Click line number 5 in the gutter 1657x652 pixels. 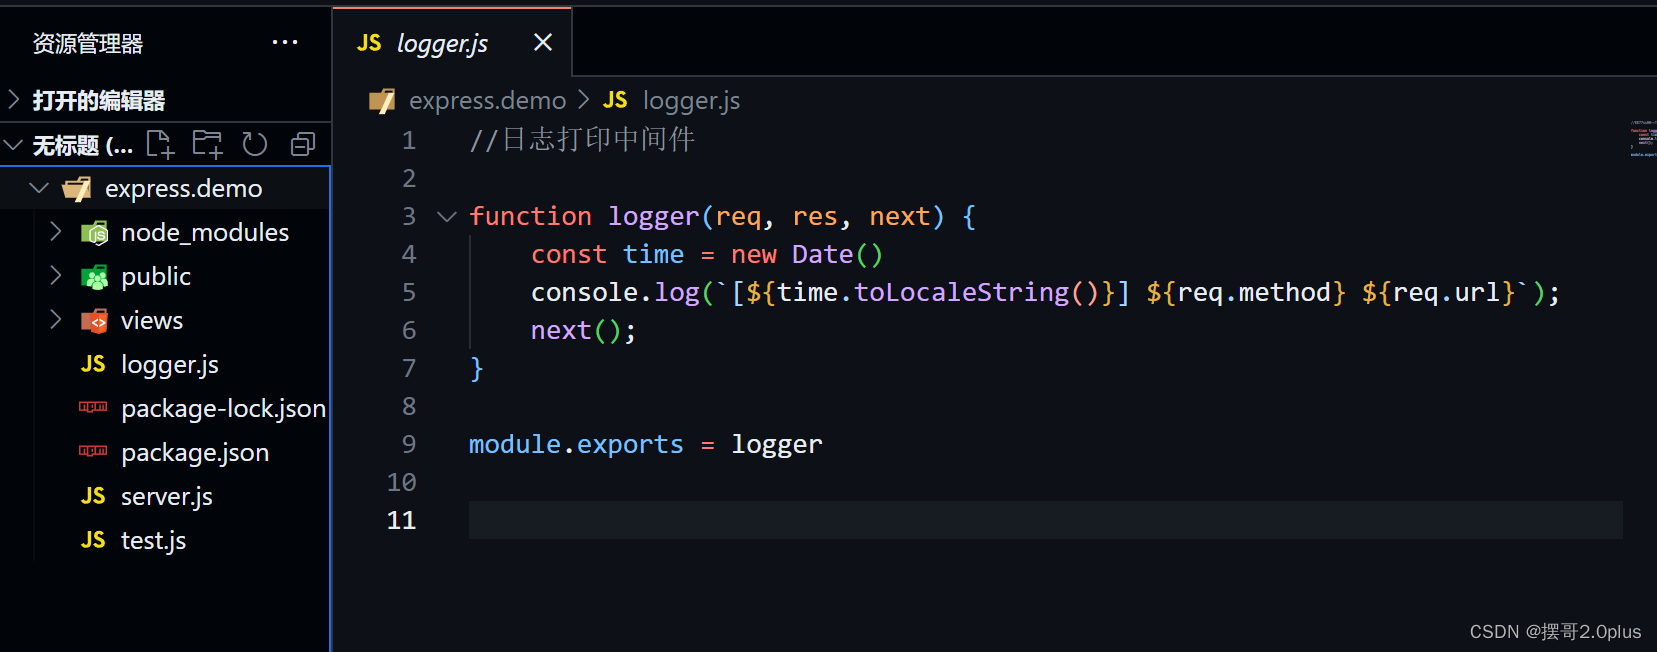point(409,292)
